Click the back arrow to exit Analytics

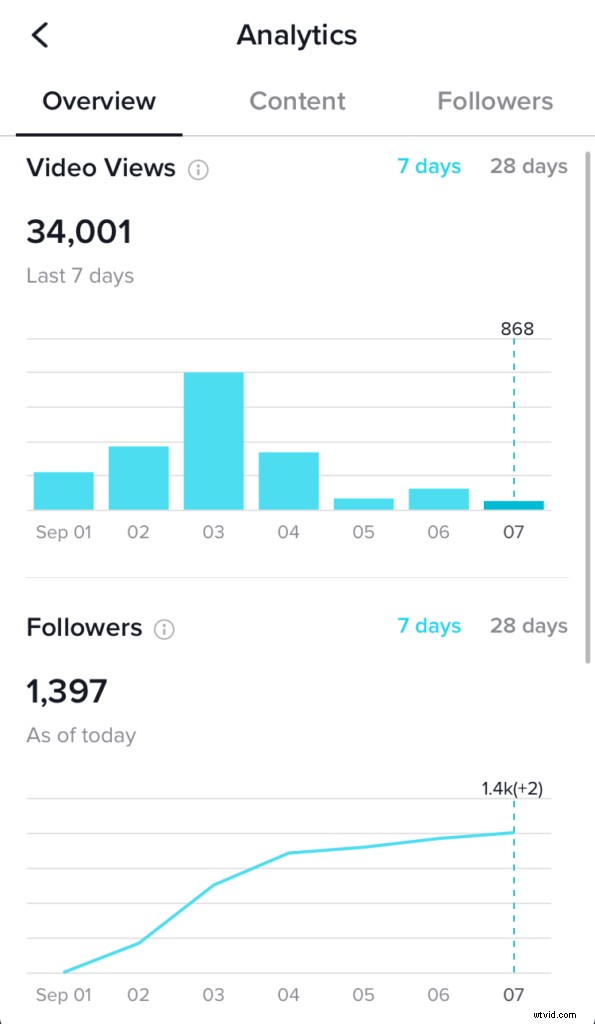[40, 34]
